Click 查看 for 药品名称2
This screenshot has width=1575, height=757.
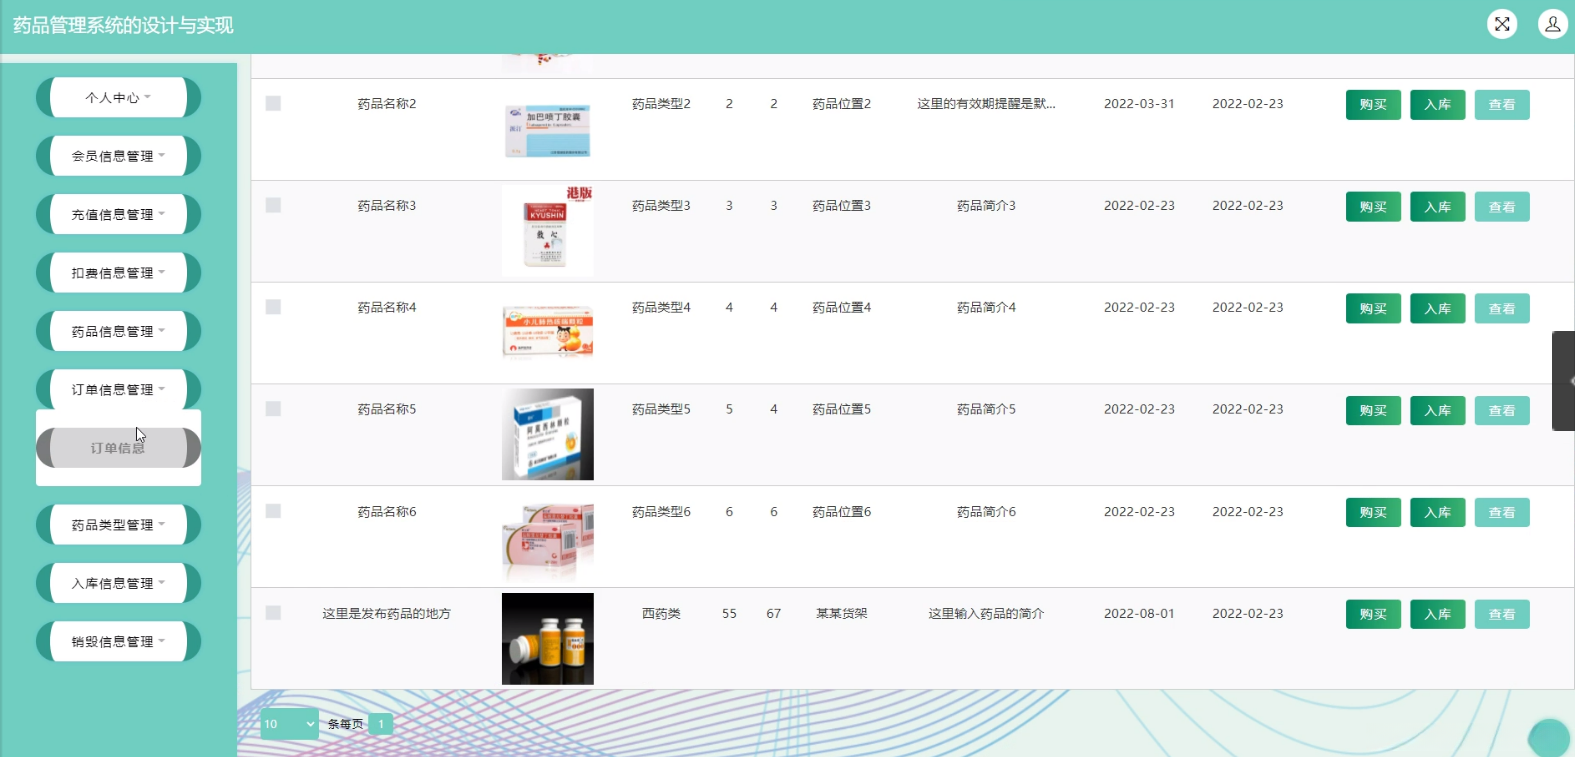click(x=1502, y=105)
